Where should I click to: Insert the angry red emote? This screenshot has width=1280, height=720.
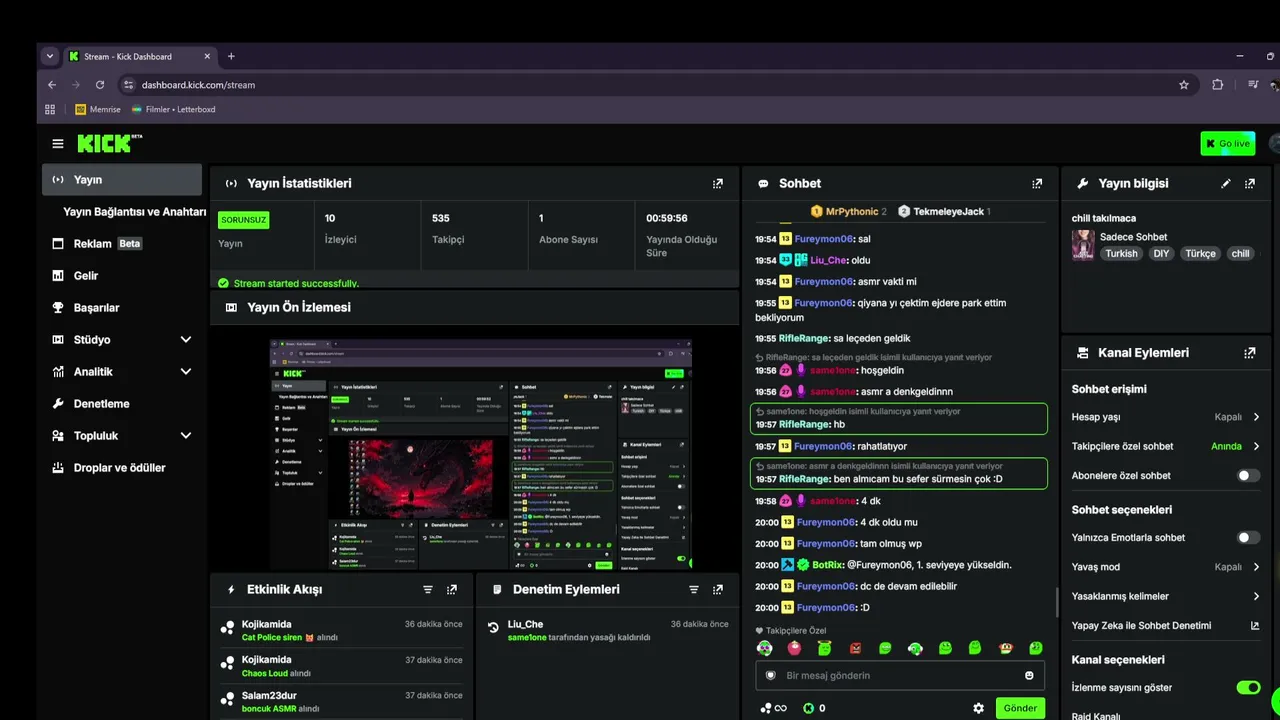(x=855, y=648)
